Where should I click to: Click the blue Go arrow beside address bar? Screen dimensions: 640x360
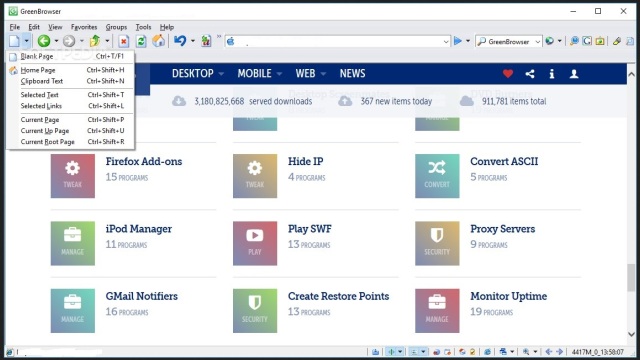pos(458,41)
